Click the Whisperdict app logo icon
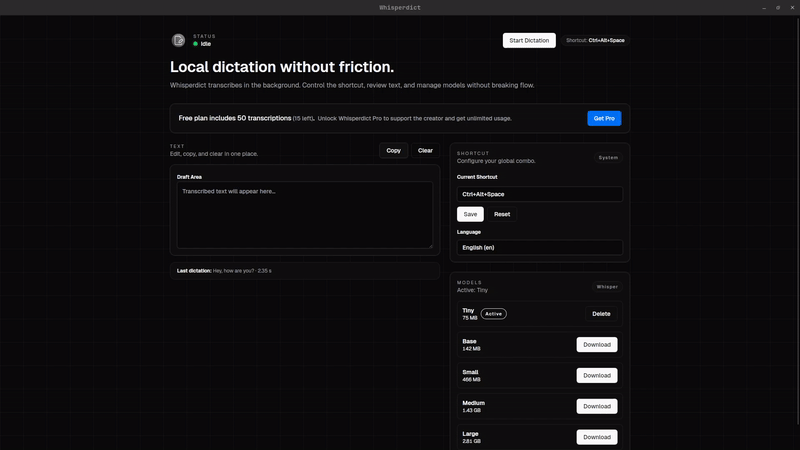 coord(178,40)
